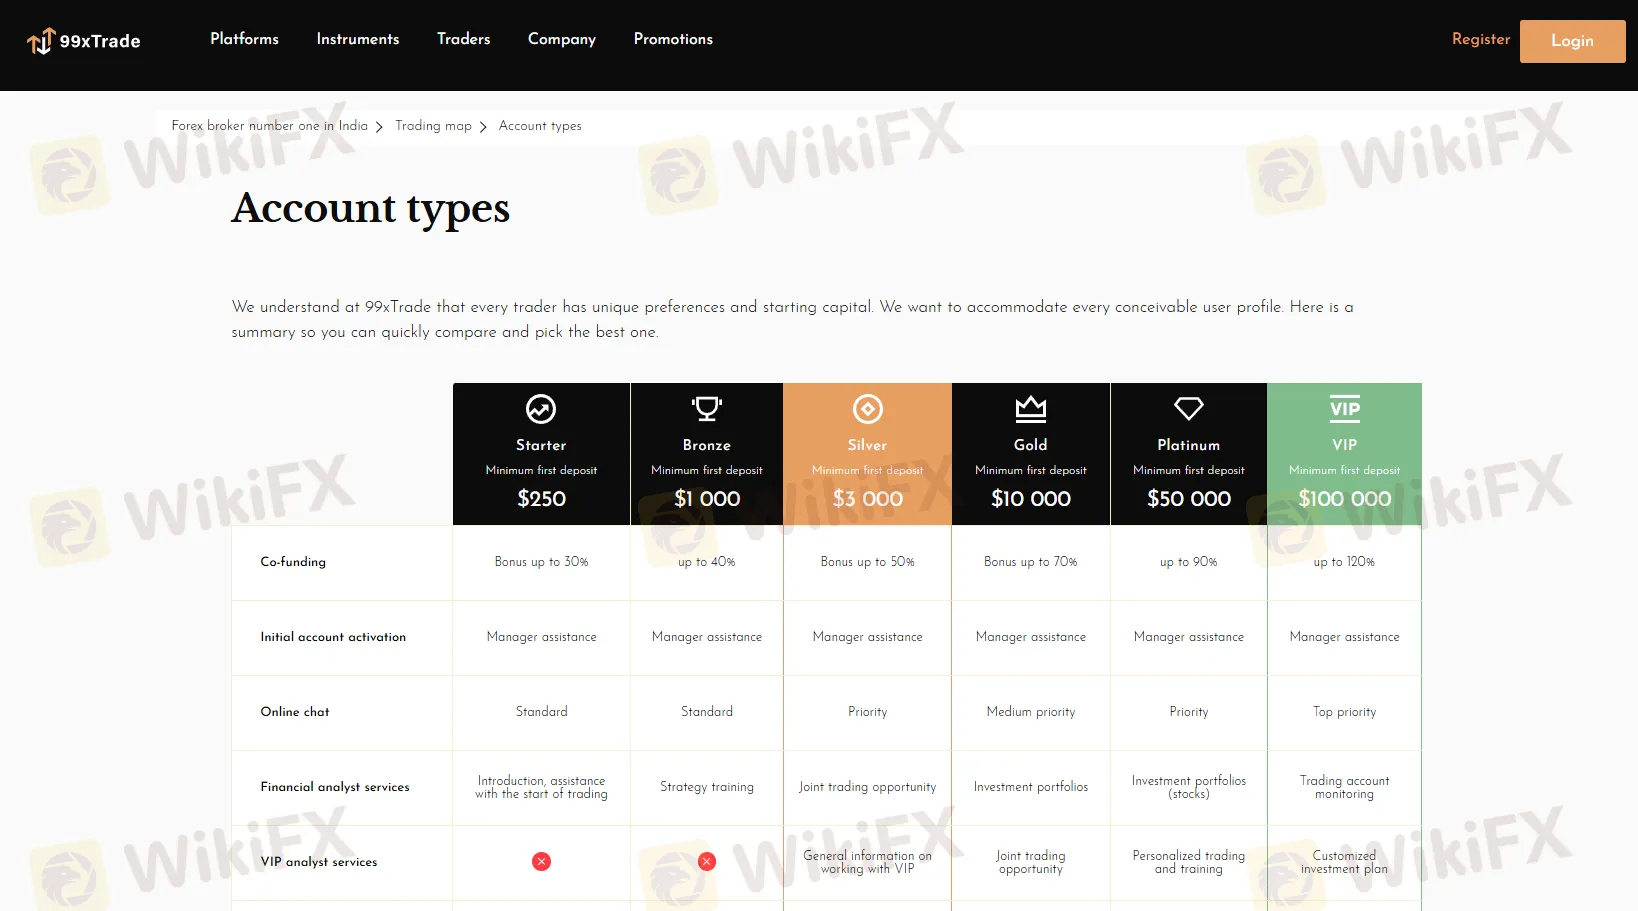Viewport: 1638px width, 911px height.
Task: Follow the Register link
Action: 1480,39
